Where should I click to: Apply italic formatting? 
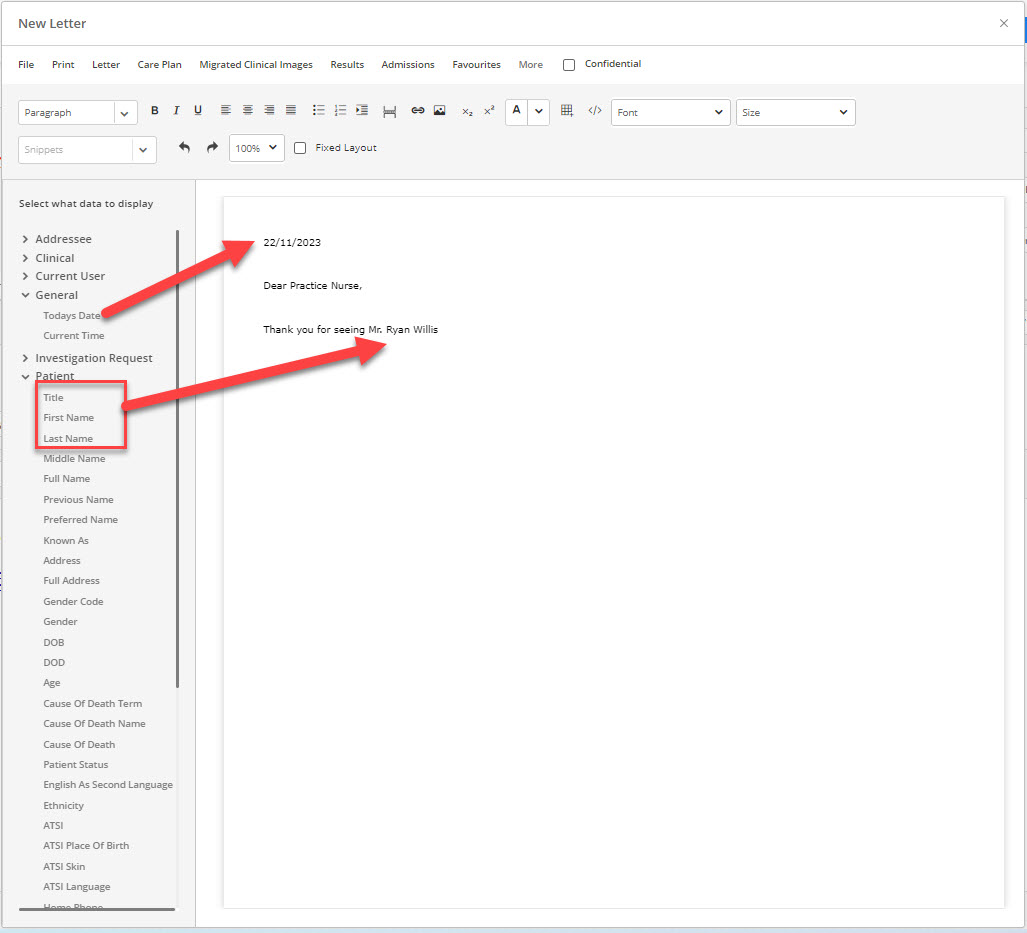coord(176,111)
